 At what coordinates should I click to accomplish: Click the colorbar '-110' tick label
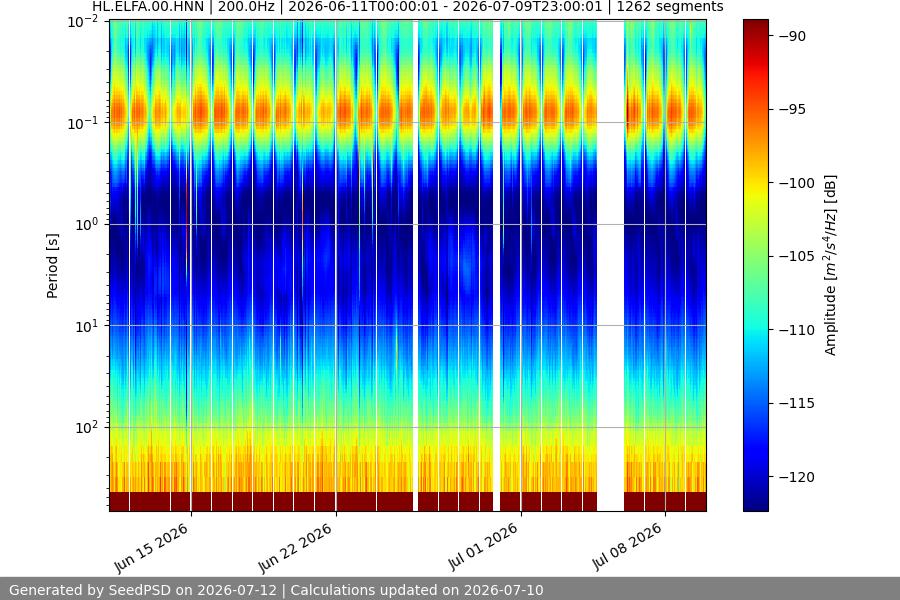coord(796,330)
